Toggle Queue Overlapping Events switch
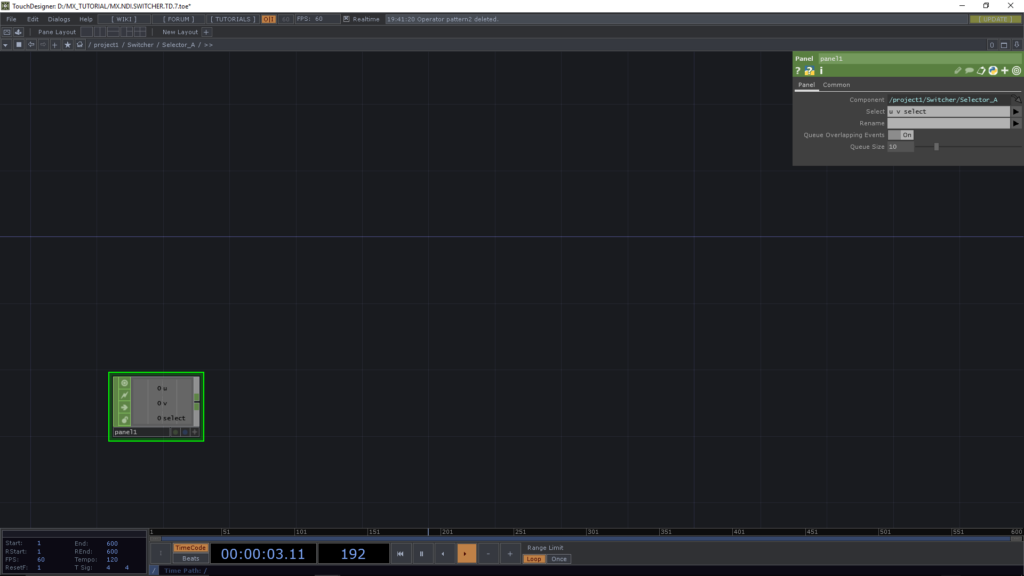Screen dimensions: 1024x576 point(906,134)
